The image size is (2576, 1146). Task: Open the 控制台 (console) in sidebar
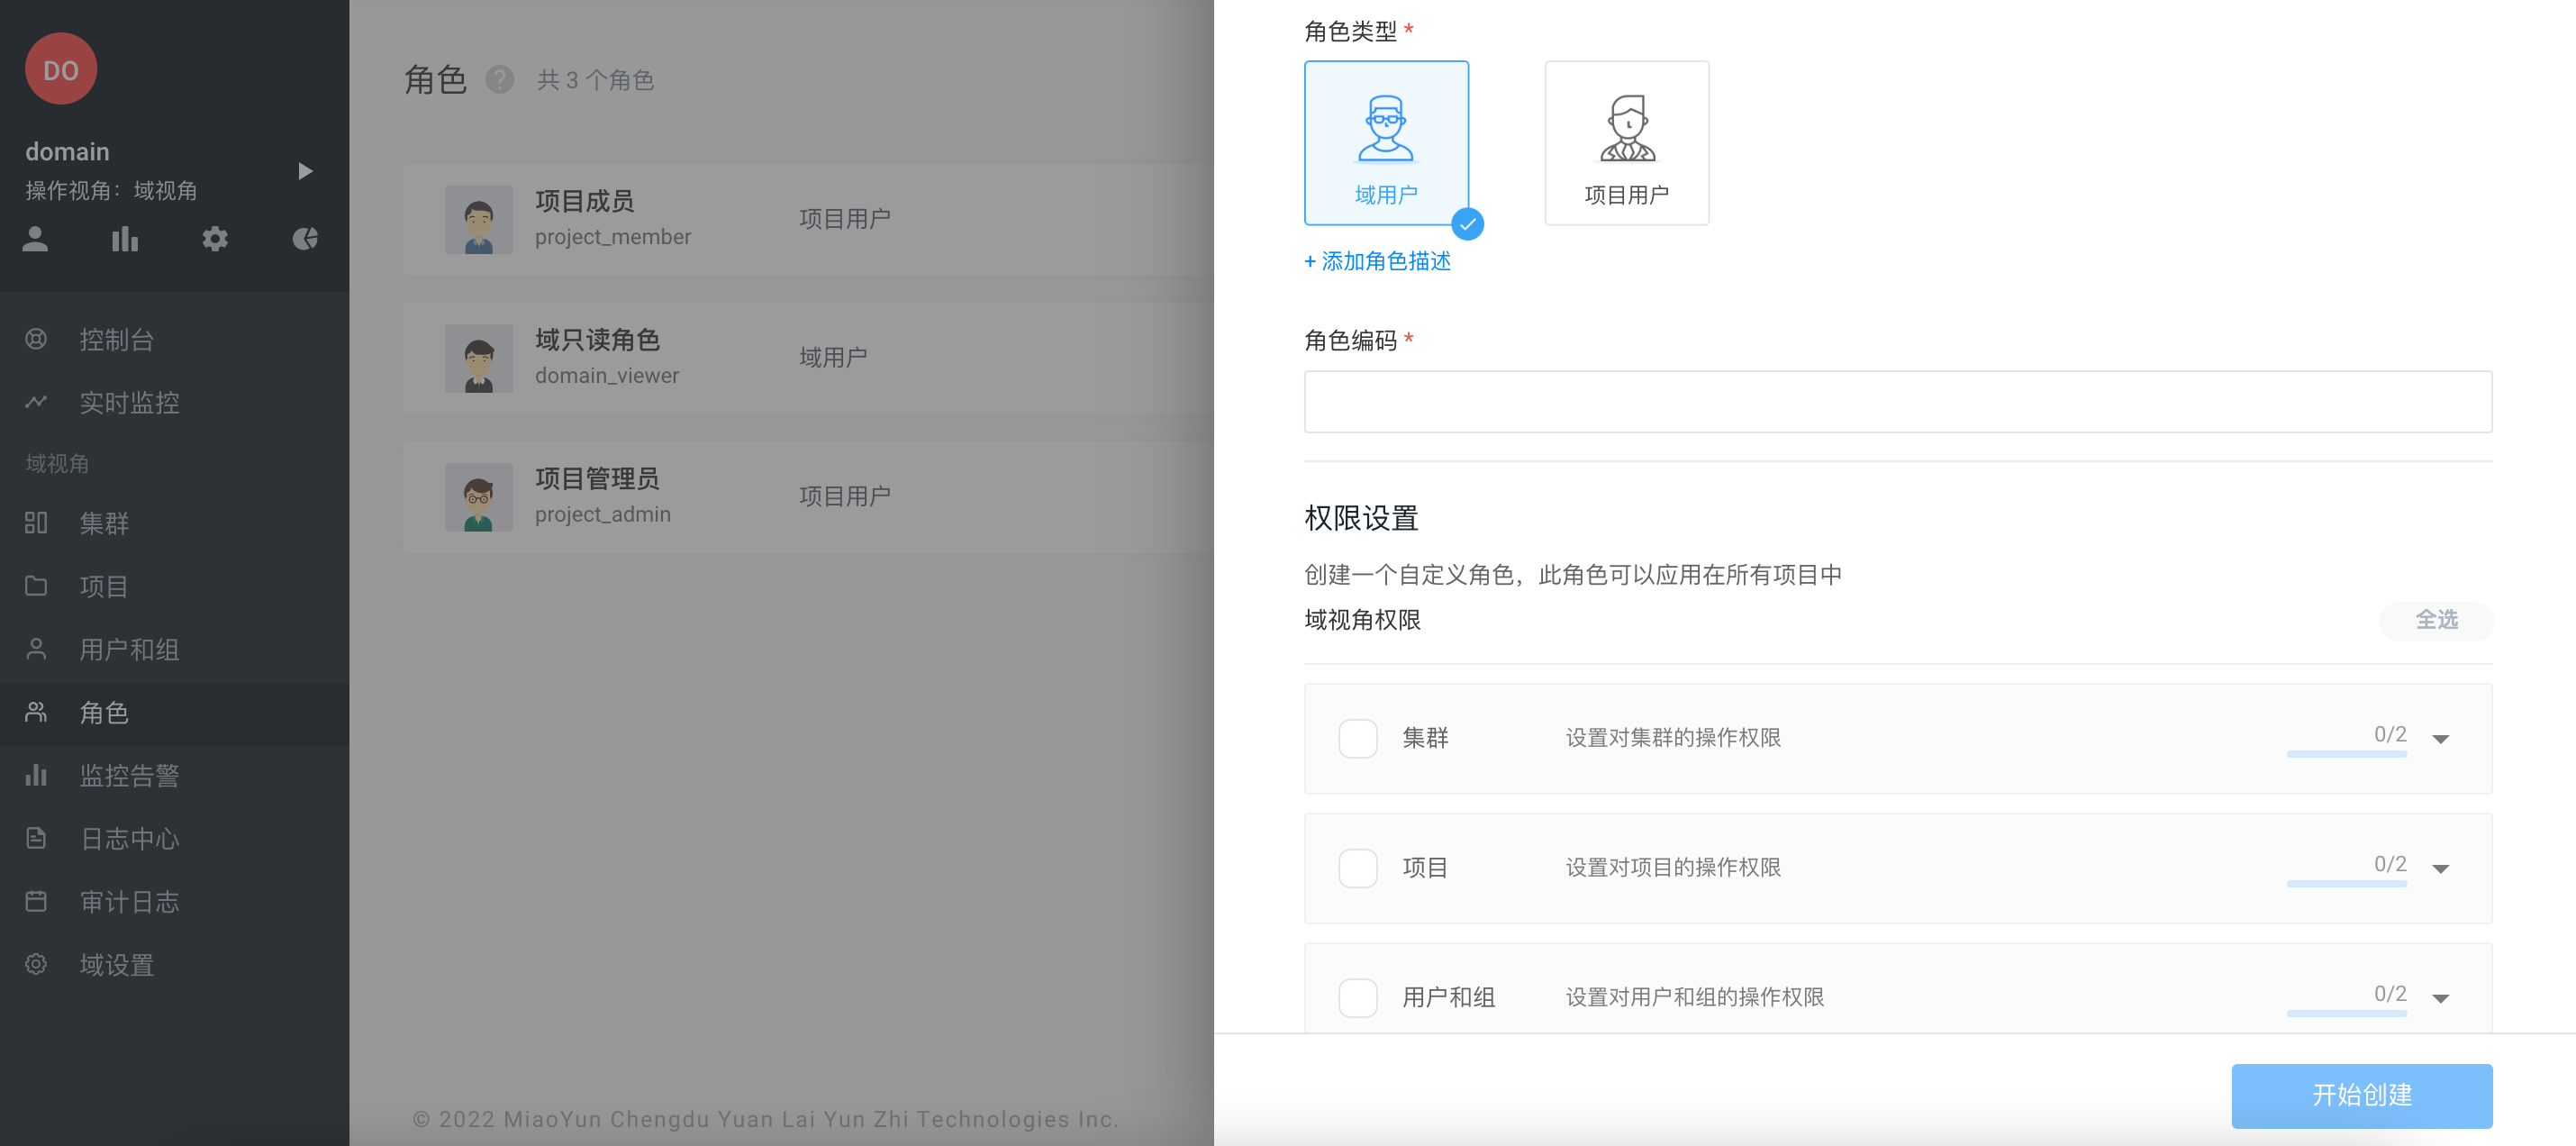tap(115, 339)
